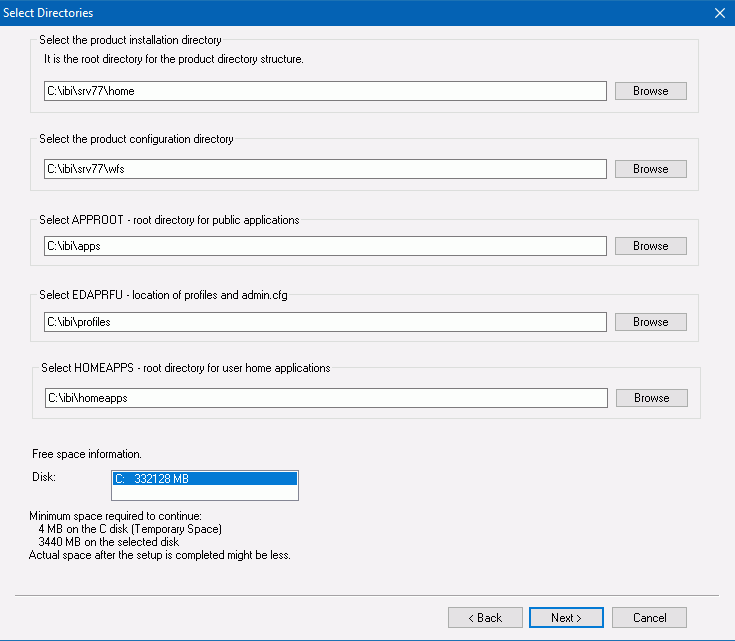Click the APPROOT directory path field
735x641 pixels.
coord(325,246)
